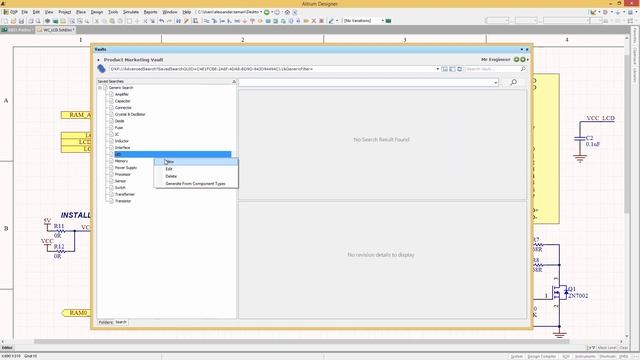Click the magnifier in Search Vault box

(x=523, y=69)
